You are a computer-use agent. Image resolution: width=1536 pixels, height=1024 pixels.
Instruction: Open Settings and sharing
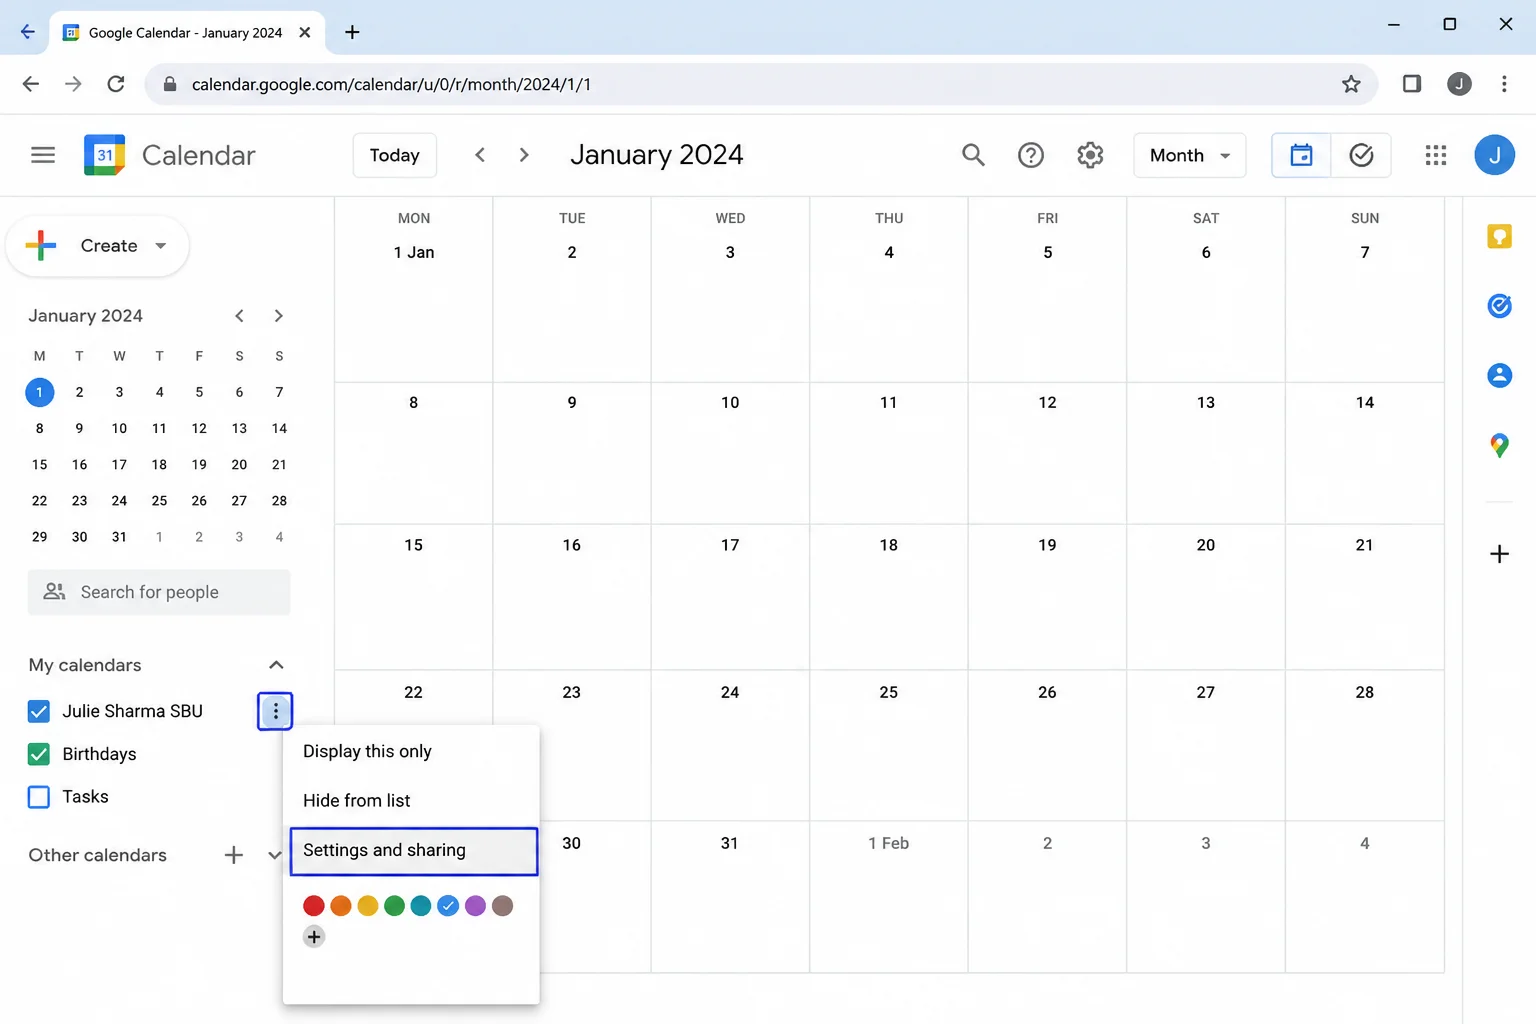[414, 851]
